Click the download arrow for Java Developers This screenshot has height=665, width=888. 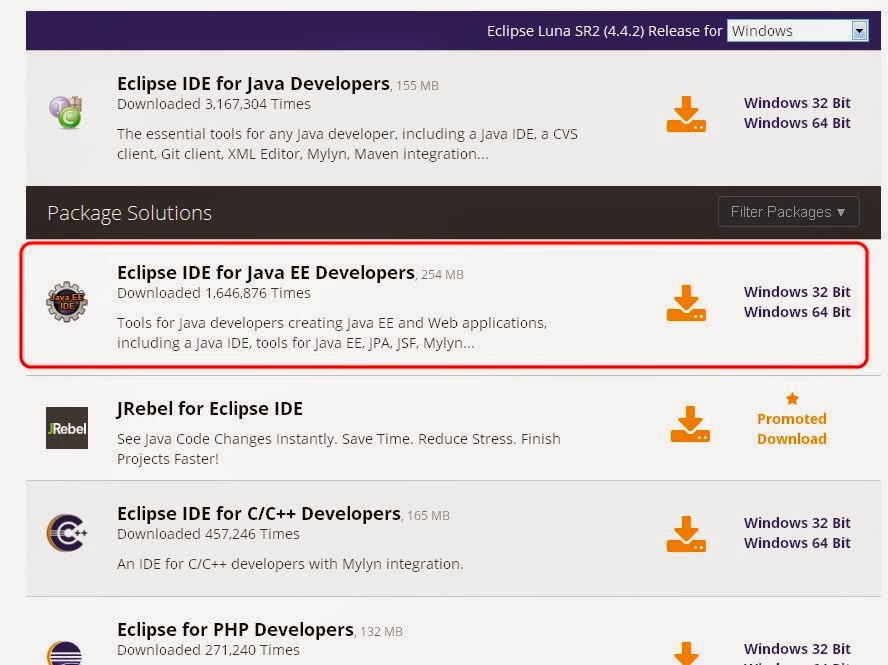coord(686,113)
